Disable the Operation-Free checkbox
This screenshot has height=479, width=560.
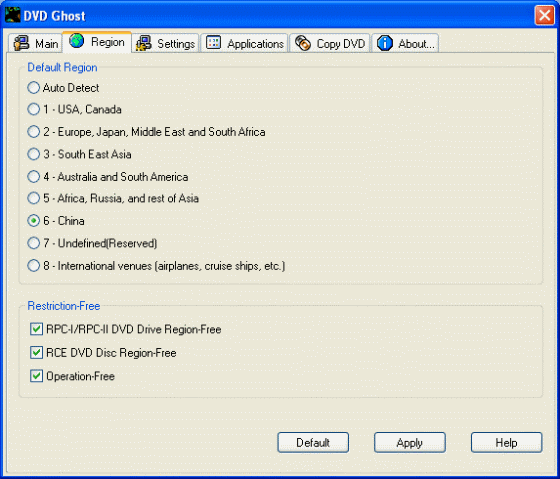(36, 376)
